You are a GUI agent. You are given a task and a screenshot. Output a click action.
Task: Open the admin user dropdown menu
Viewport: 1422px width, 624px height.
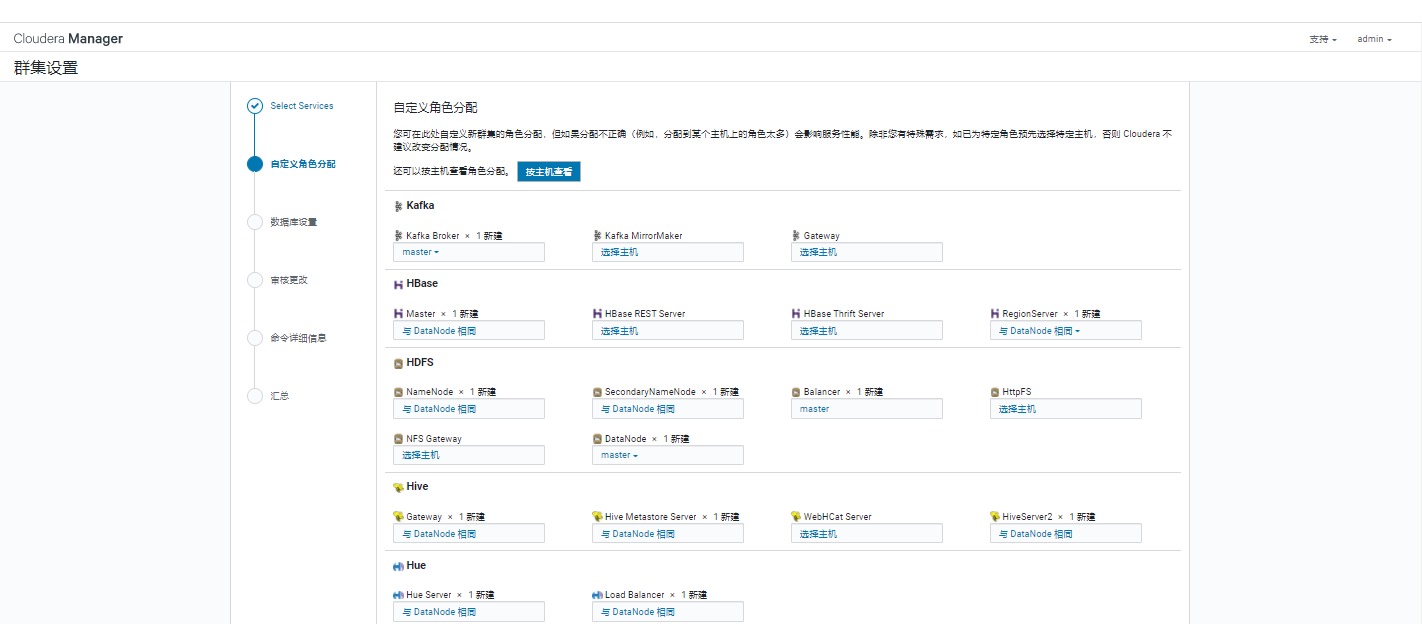(1374, 39)
